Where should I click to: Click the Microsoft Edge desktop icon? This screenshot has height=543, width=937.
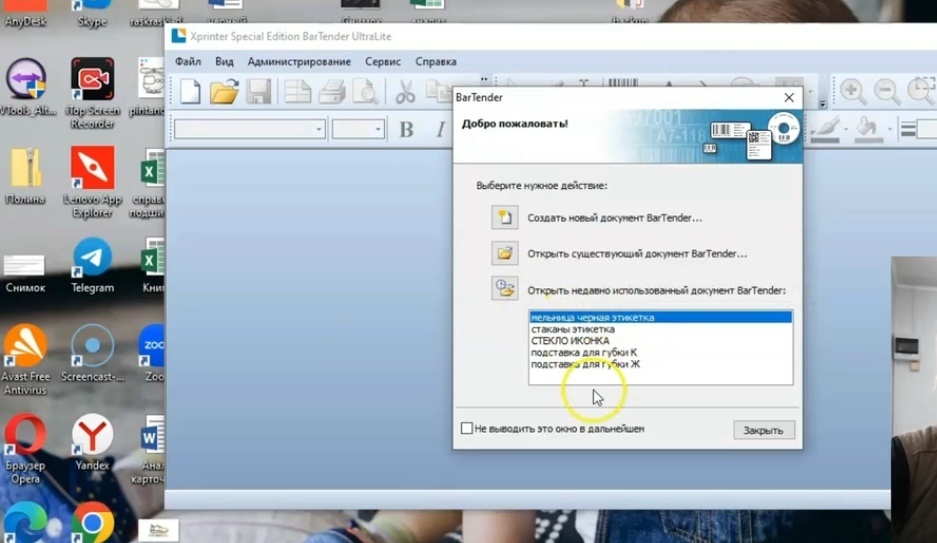(x=25, y=523)
